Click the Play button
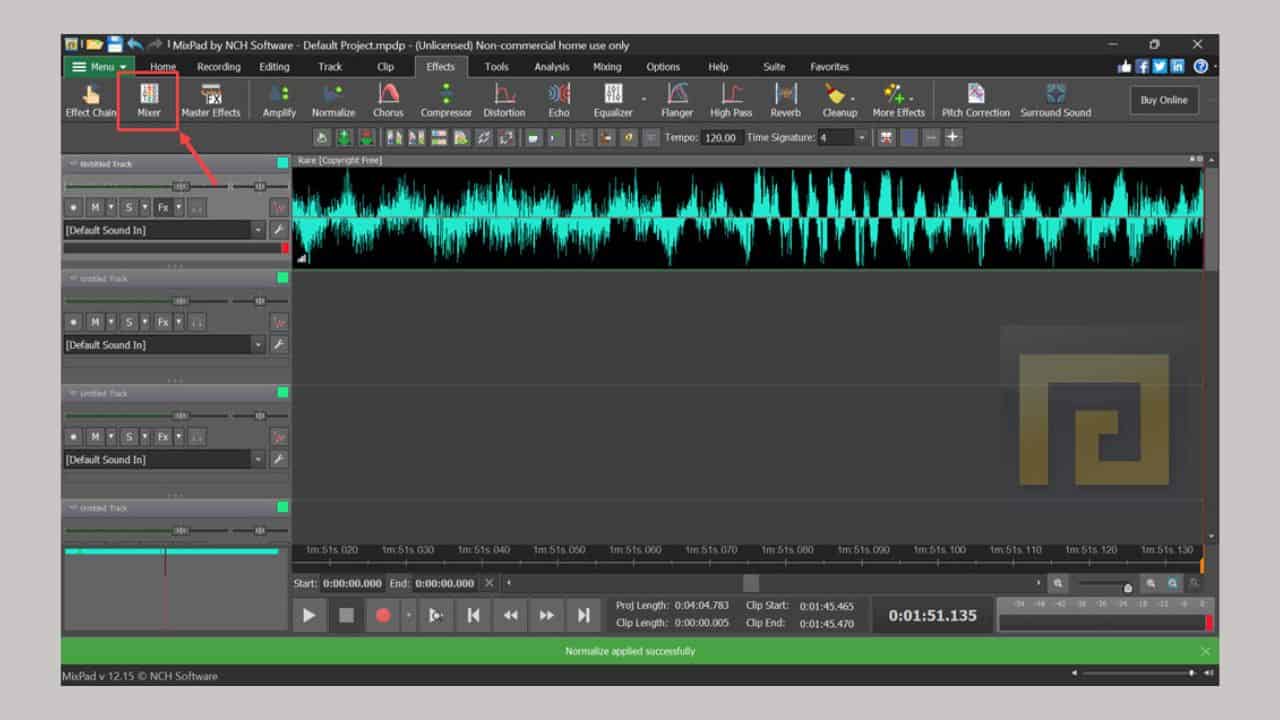 coord(309,615)
